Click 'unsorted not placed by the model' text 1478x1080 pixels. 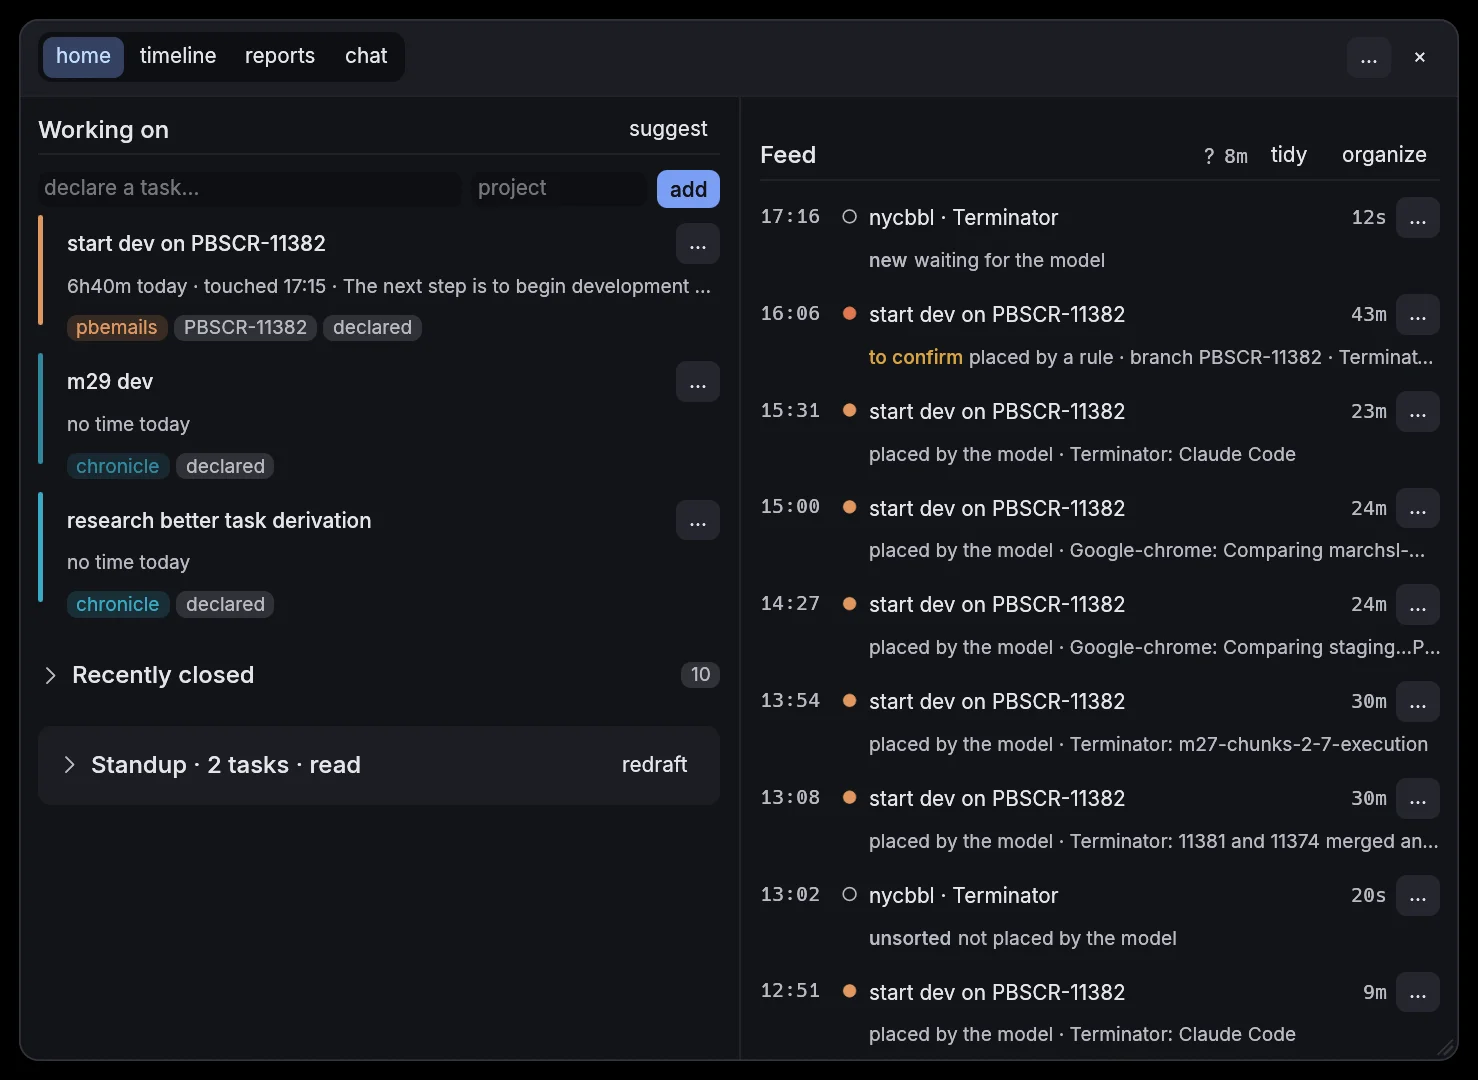(1022, 939)
